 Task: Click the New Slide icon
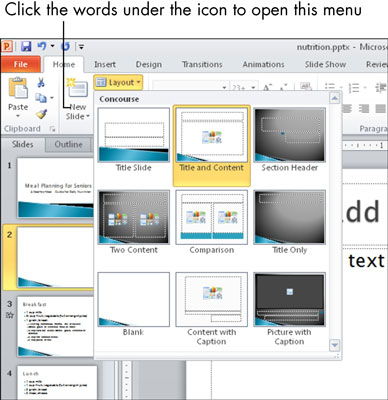[x=77, y=88]
